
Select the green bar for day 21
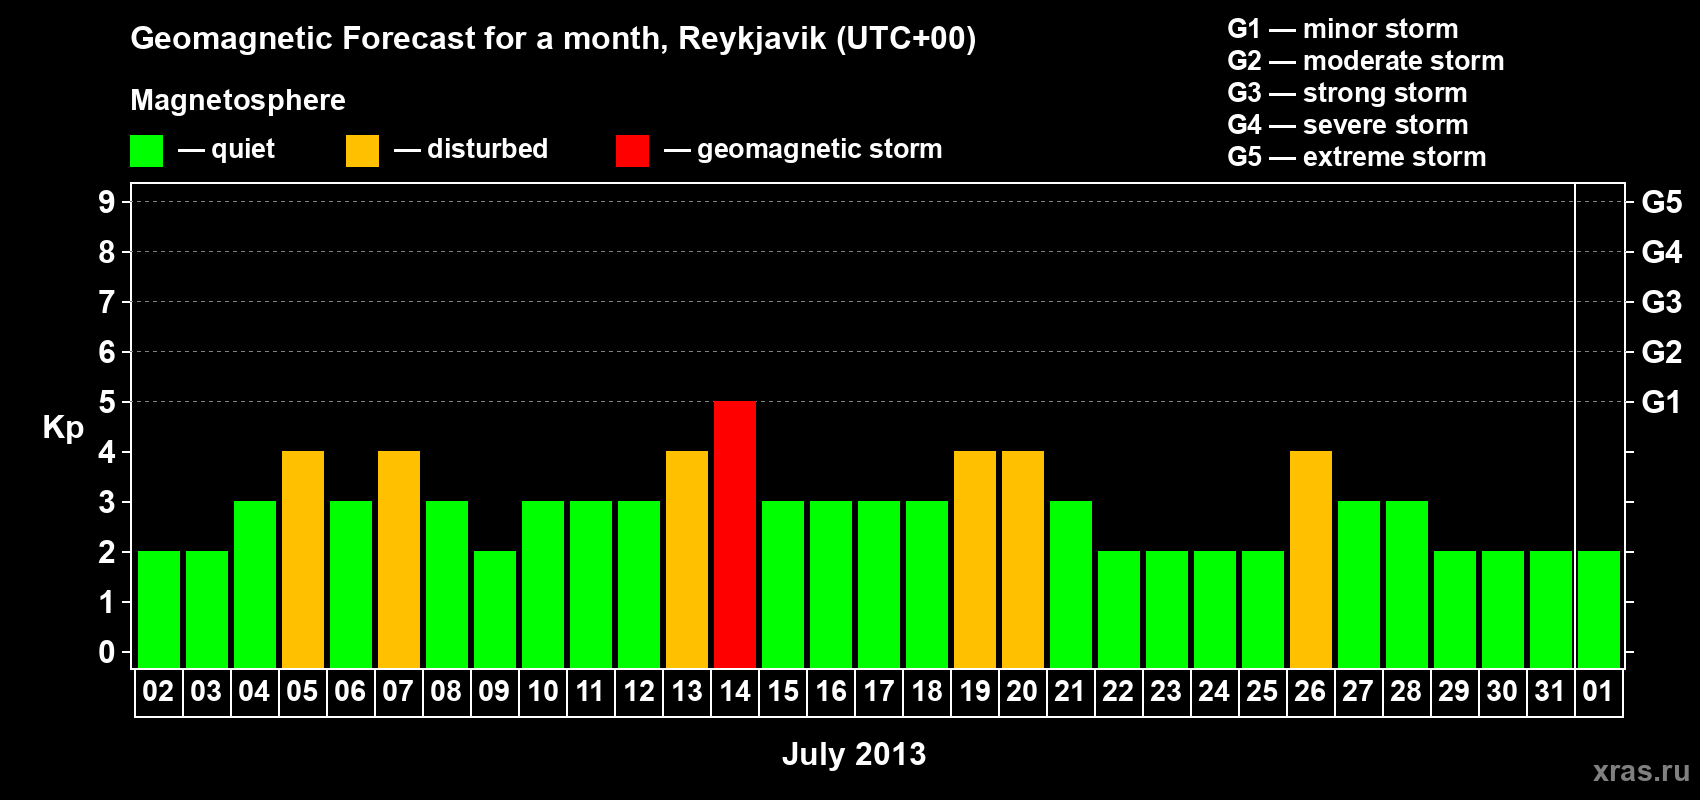pyautogui.click(x=1071, y=584)
